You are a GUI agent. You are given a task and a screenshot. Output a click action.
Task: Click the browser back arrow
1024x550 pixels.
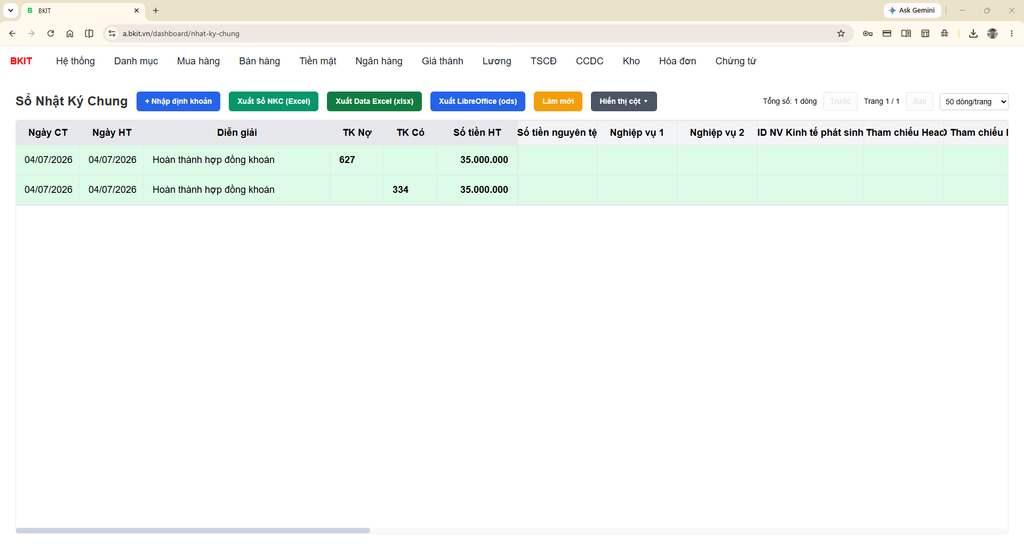(12, 33)
